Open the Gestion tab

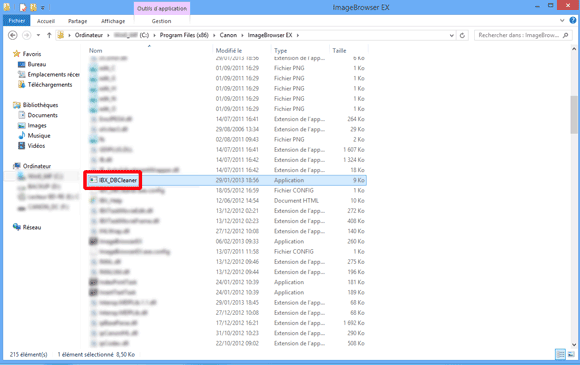[161, 21]
